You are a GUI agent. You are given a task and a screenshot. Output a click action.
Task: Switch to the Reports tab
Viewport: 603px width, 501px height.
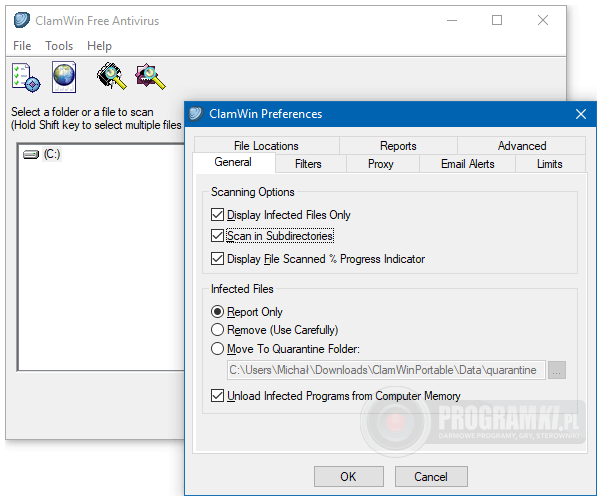click(x=398, y=146)
